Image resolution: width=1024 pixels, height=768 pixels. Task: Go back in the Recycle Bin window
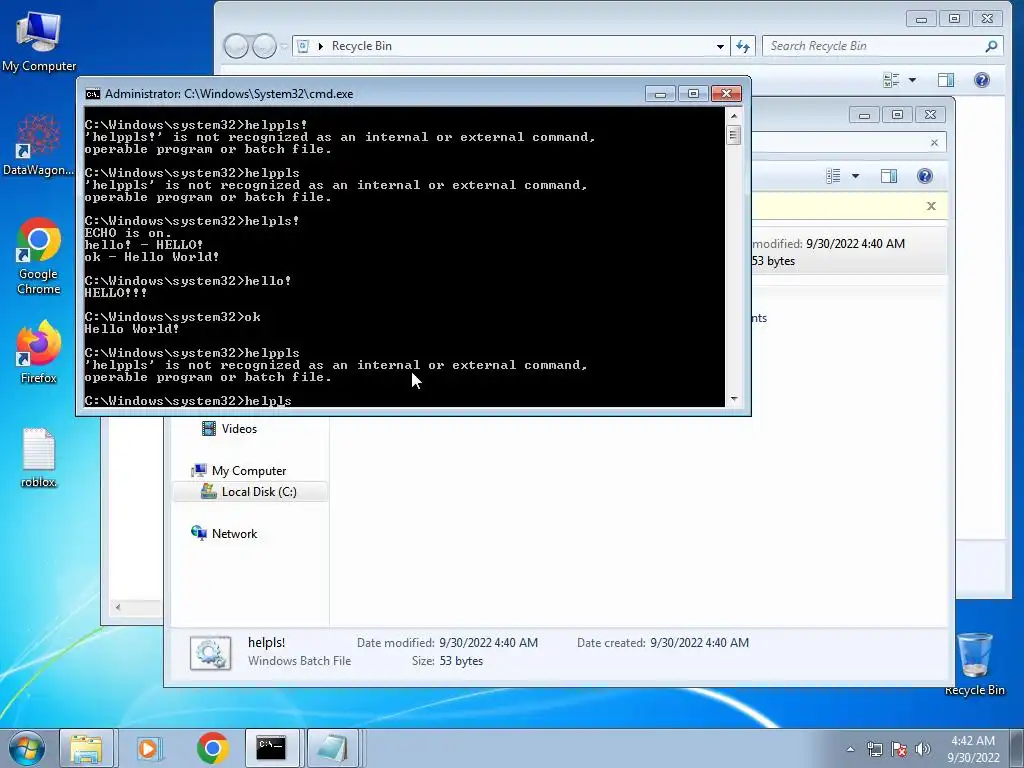tap(236, 46)
